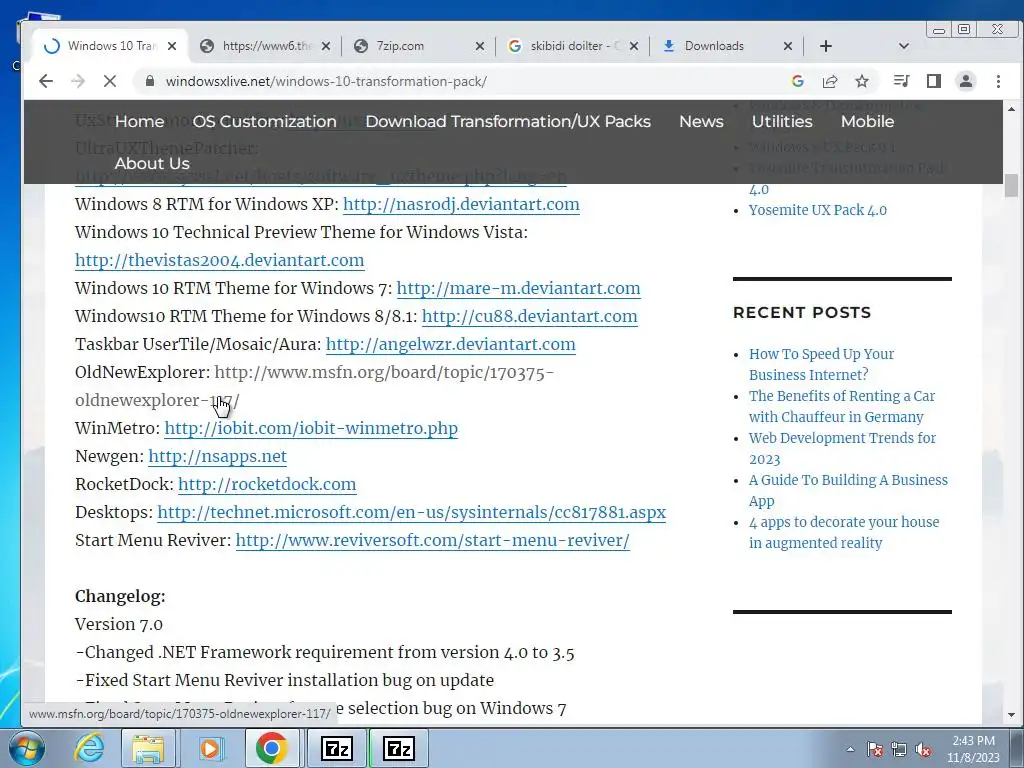The height and width of the screenshot is (768, 1024).
Task: Switch to the 7zip.com tab
Action: 418,46
